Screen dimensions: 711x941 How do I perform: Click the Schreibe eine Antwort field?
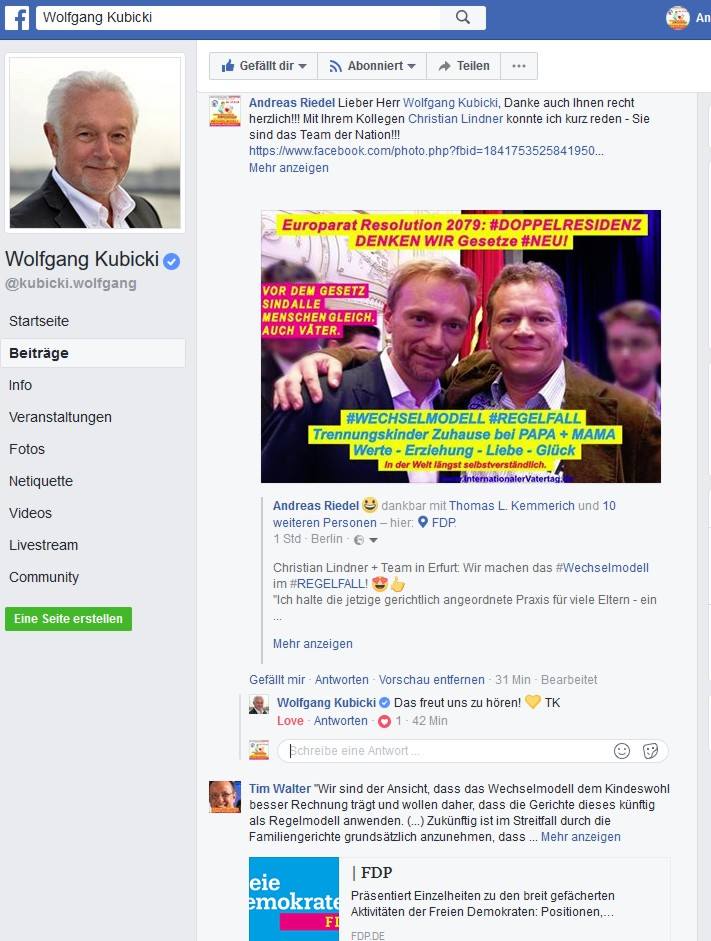coord(447,751)
